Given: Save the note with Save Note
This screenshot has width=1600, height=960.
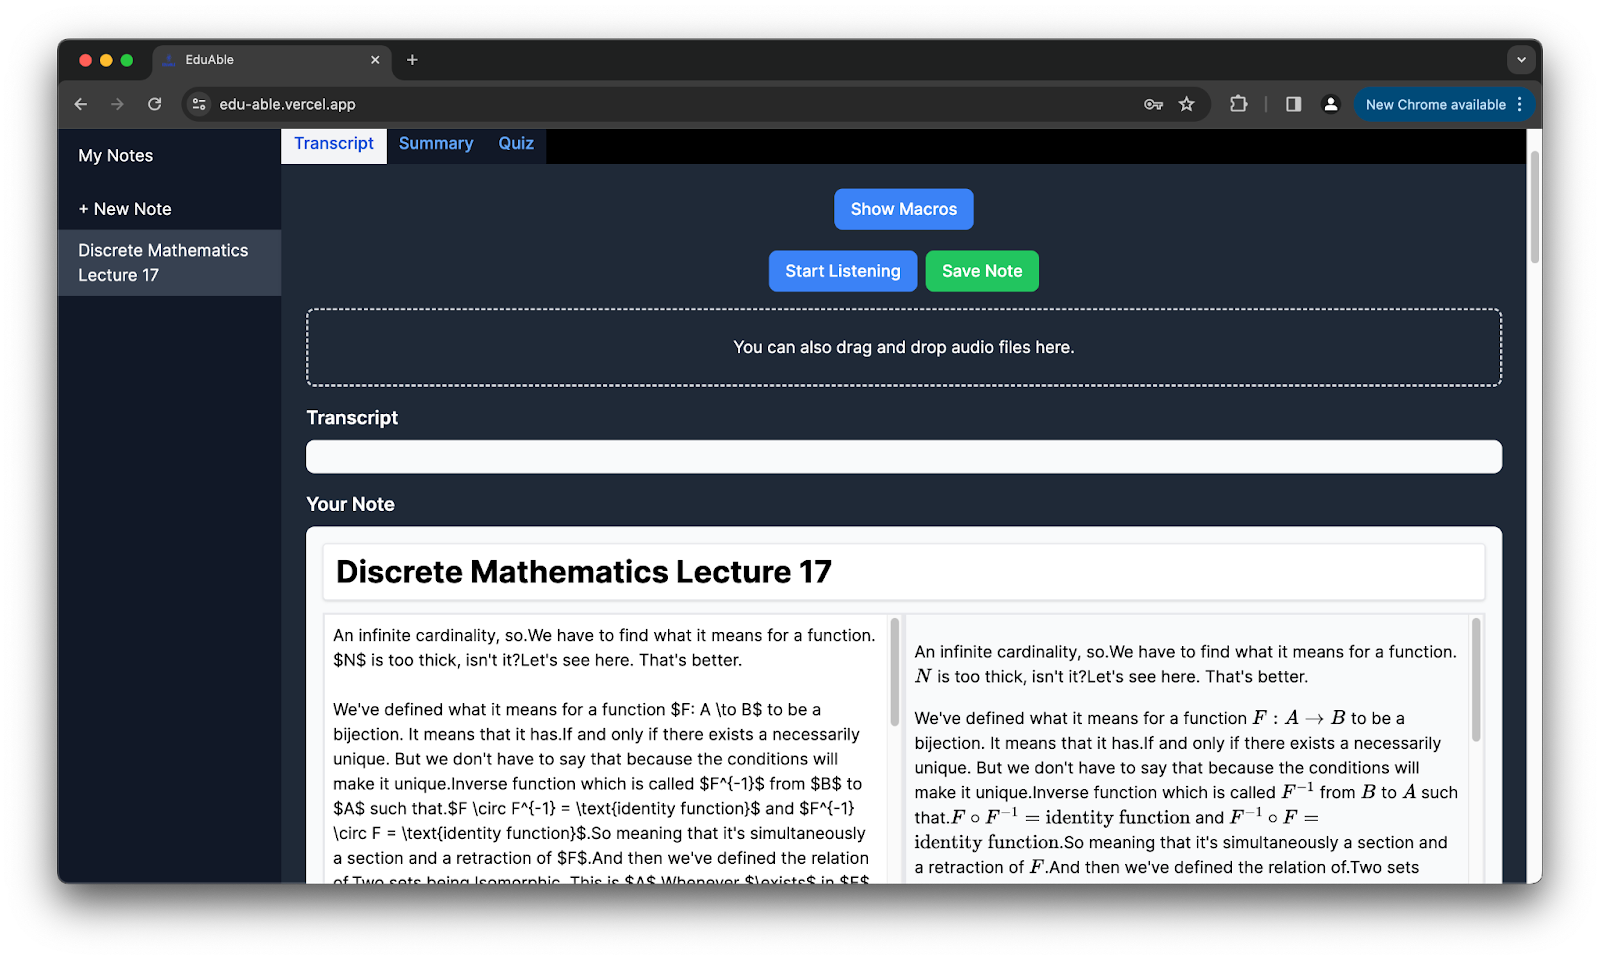Looking at the screenshot, I should [x=982, y=271].
